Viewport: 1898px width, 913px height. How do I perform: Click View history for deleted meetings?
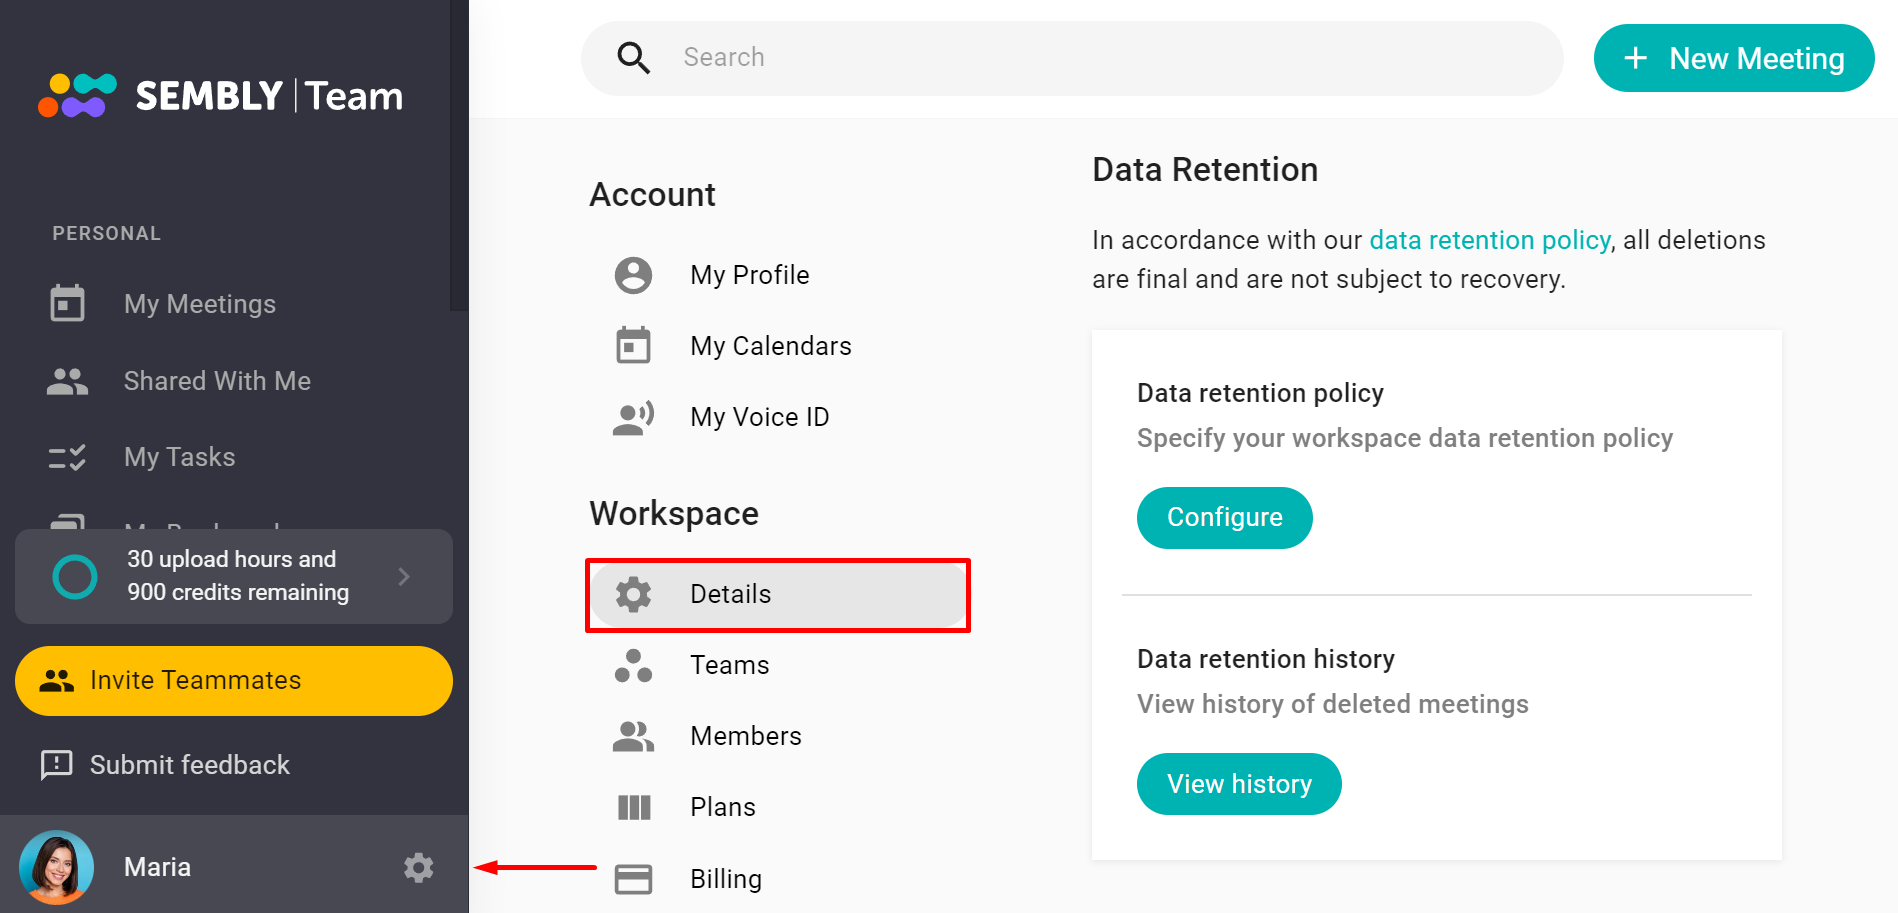(x=1239, y=783)
